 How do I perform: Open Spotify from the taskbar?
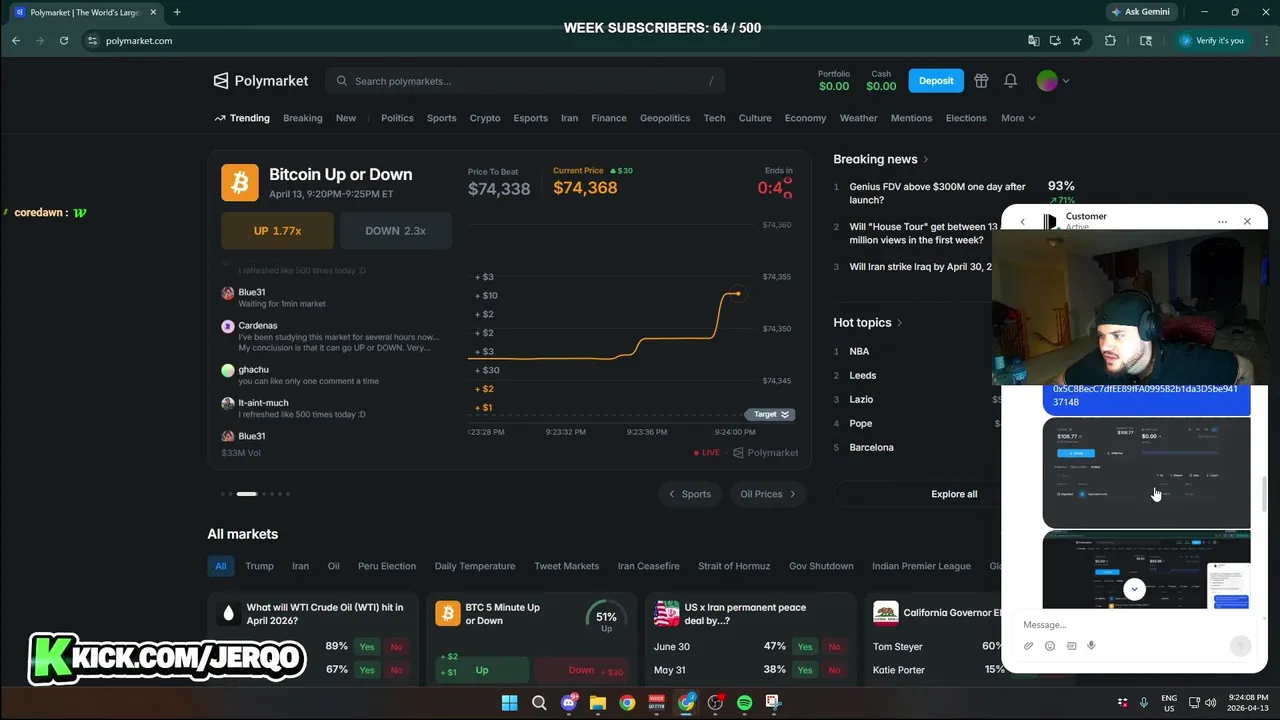[x=745, y=703]
